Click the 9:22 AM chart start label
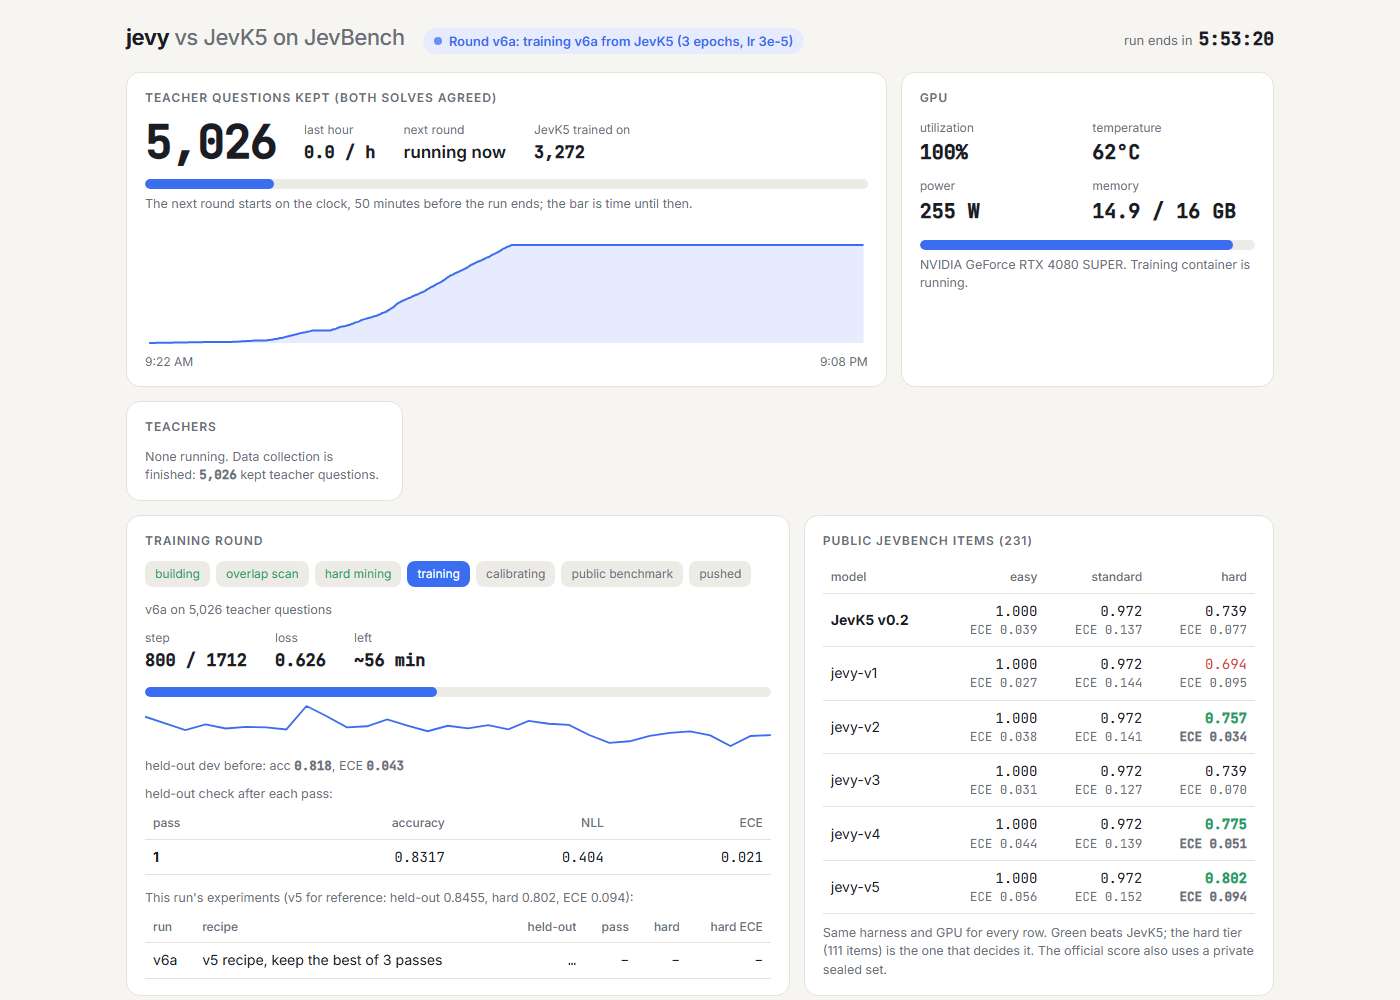1400x1000 pixels. pyautogui.click(x=169, y=362)
